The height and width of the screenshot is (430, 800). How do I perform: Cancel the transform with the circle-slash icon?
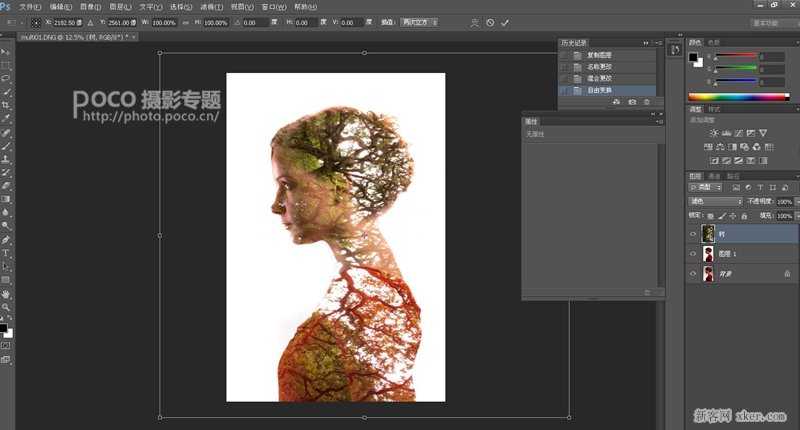490,22
